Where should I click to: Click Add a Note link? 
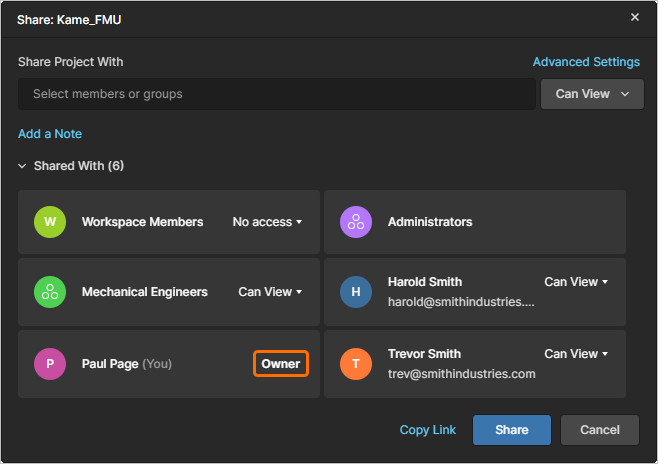click(x=50, y=133)
